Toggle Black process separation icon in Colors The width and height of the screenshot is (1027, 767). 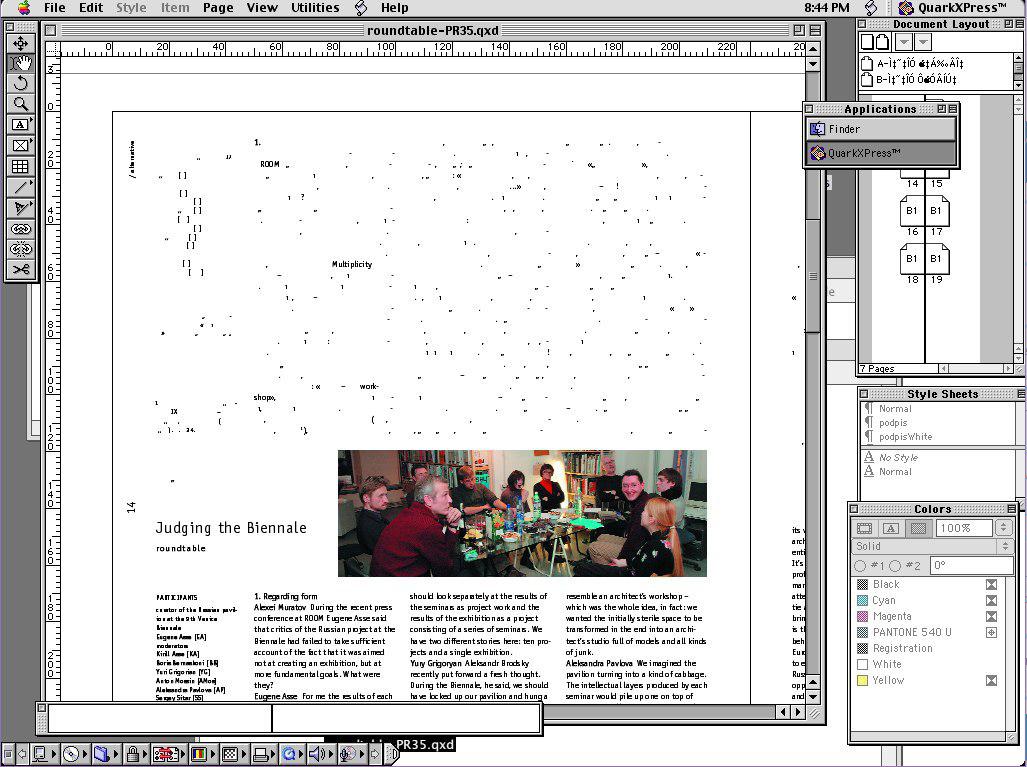[992, 584]
